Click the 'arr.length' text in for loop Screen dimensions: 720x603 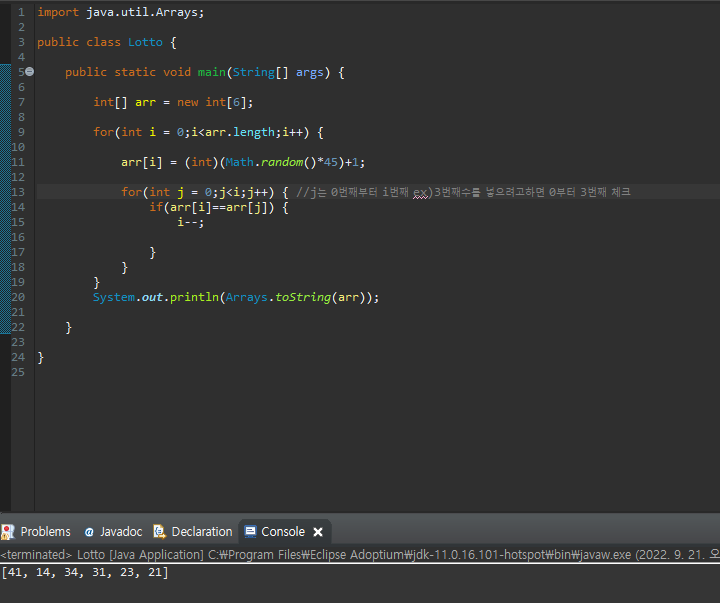[240, 132]
